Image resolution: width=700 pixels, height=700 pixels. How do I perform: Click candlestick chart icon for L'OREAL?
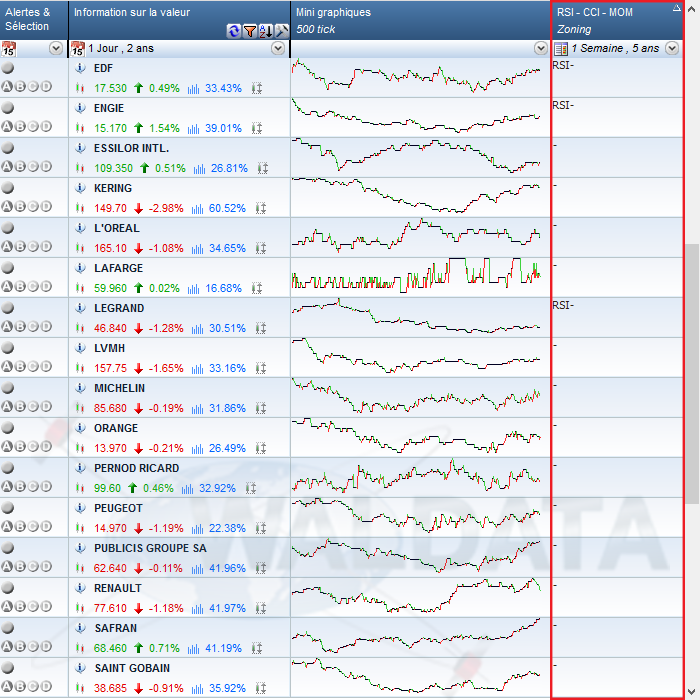click(x=80, y=248)
